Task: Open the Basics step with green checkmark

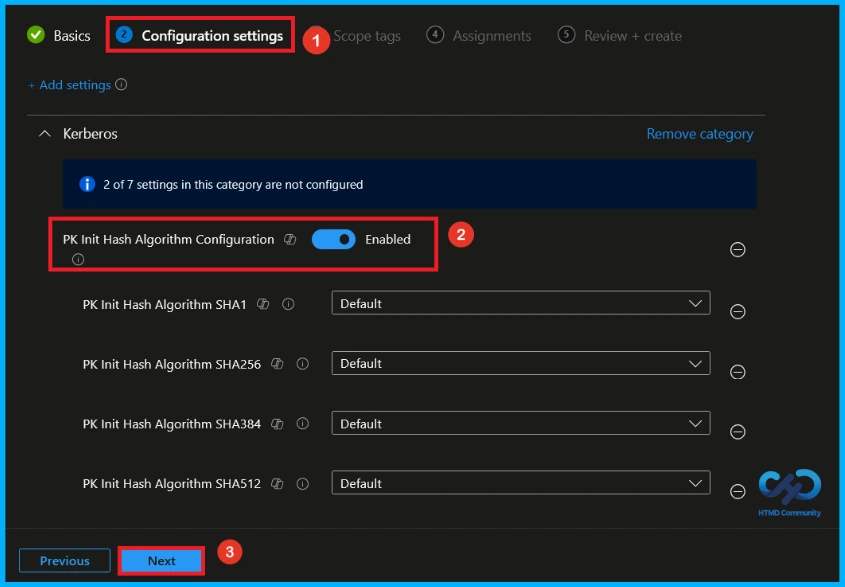Action: coord(58,36)
